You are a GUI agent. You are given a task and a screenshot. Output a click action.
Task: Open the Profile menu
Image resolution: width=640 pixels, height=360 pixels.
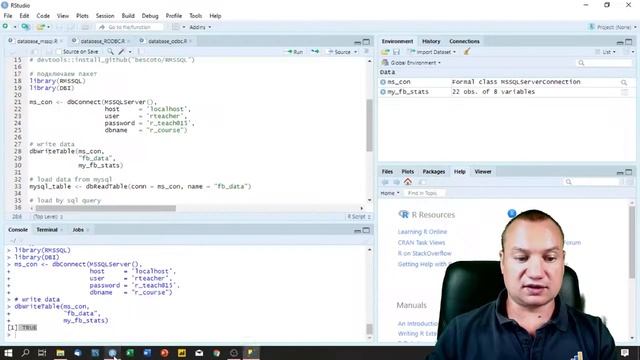(173, 16)
